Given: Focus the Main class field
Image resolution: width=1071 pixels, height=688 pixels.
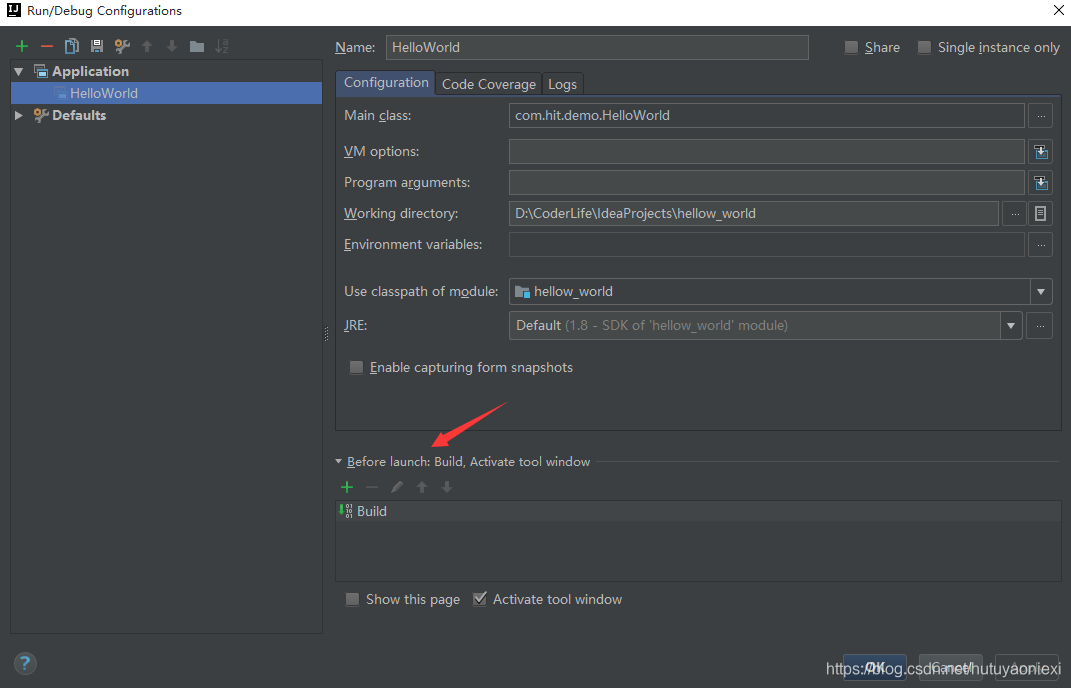Looking at the screenshot, I should (766, 115).
